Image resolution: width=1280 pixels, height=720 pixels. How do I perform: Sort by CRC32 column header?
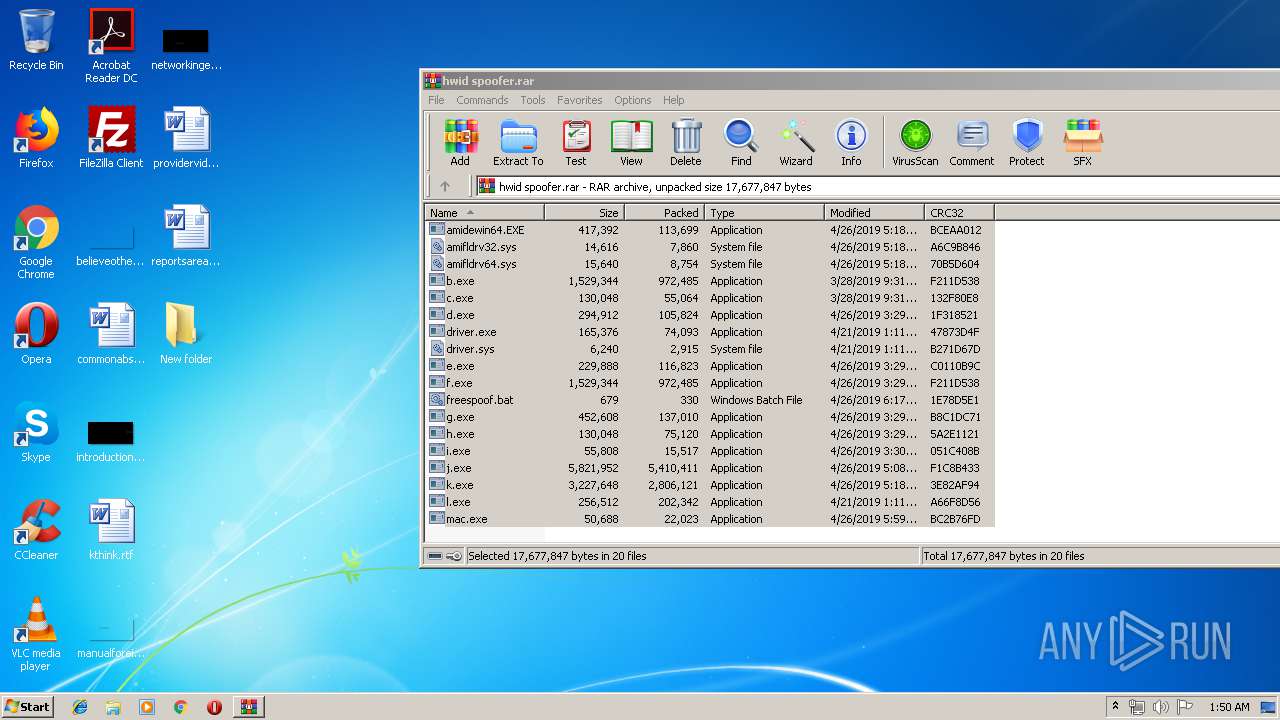pos(960,212)
